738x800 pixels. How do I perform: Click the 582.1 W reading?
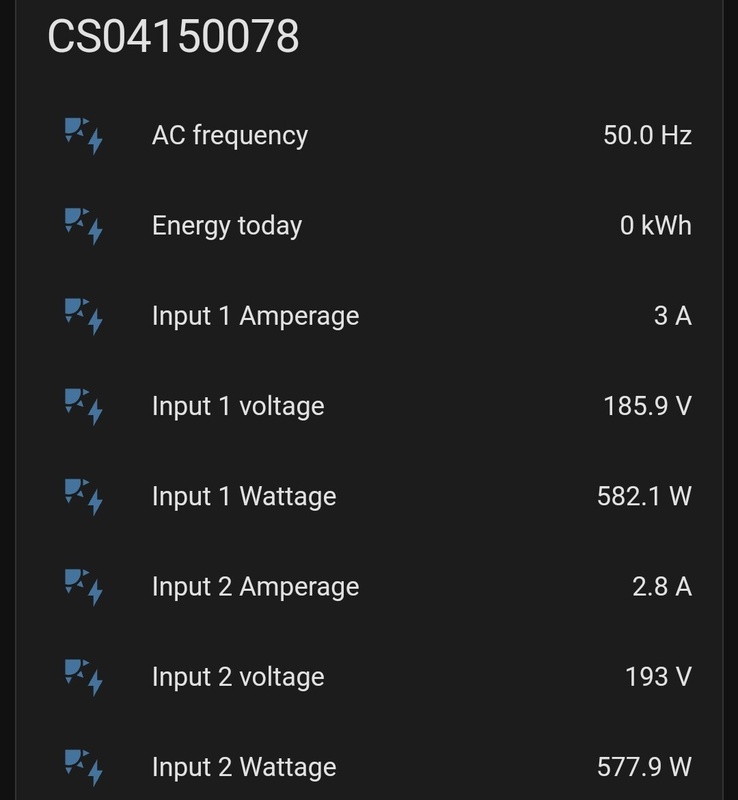(644, 496)
